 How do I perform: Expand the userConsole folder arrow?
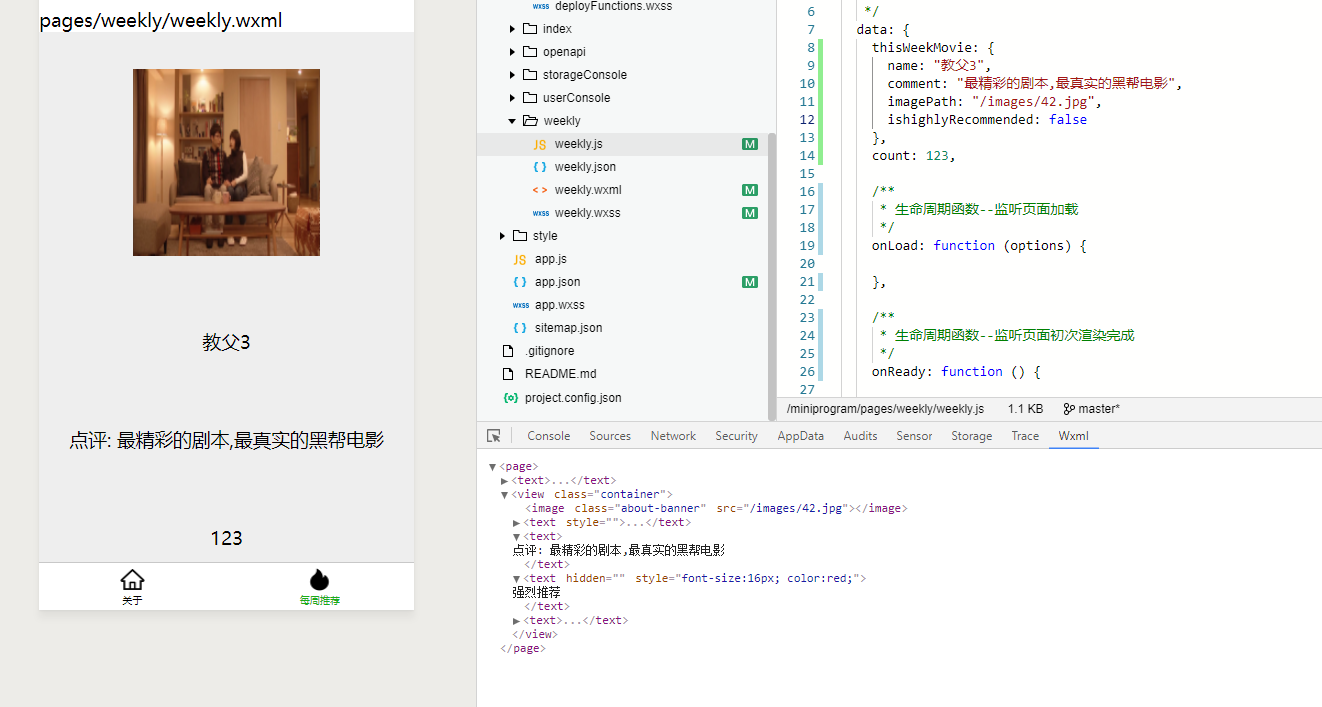tap(513, 98)
